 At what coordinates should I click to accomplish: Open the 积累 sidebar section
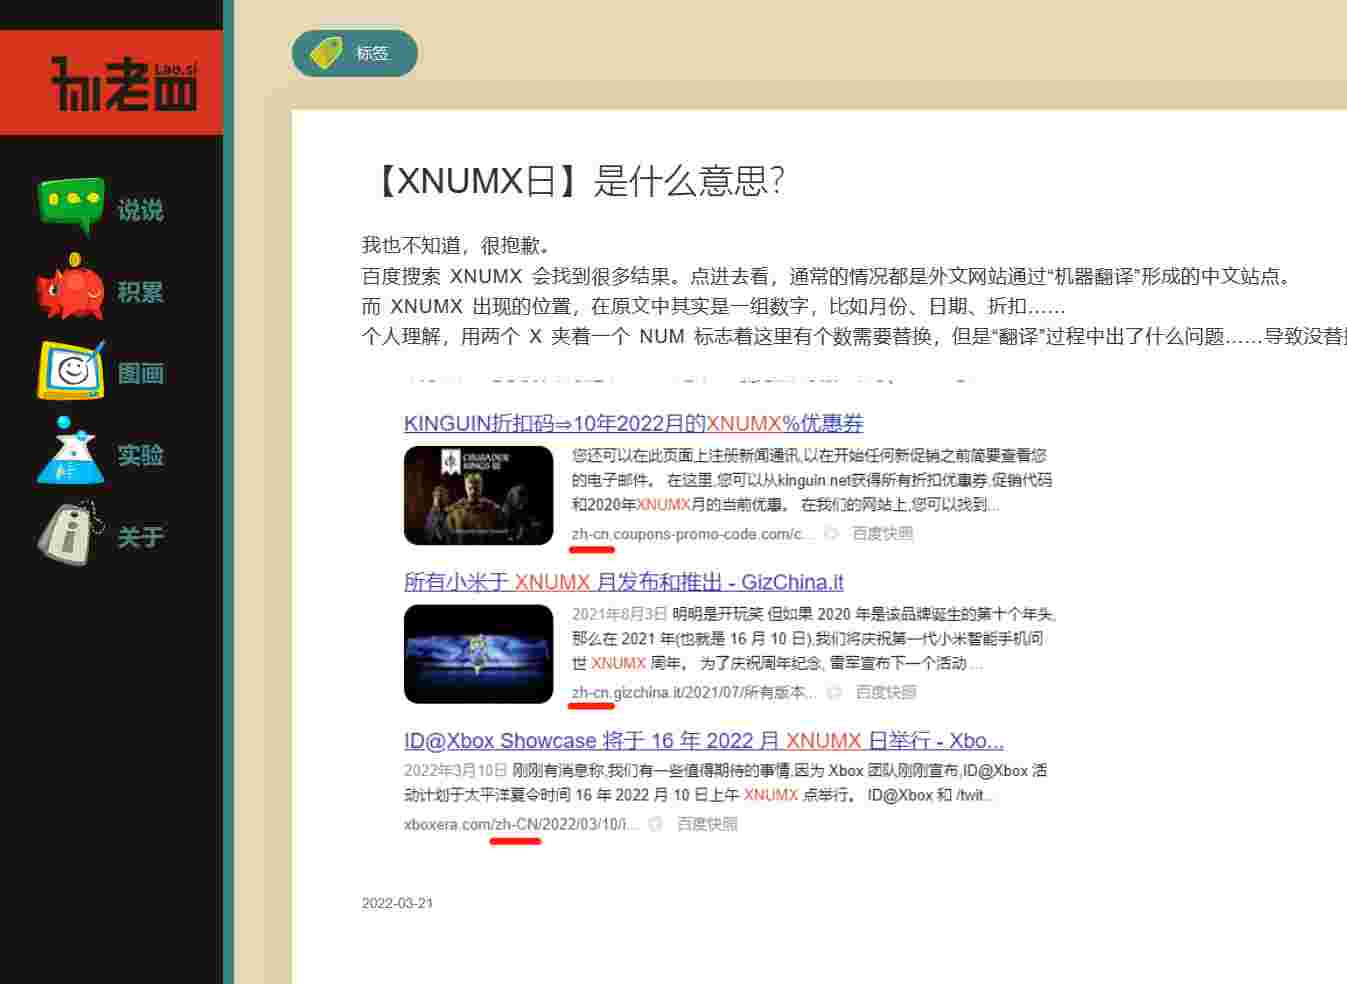pos(140,292)
